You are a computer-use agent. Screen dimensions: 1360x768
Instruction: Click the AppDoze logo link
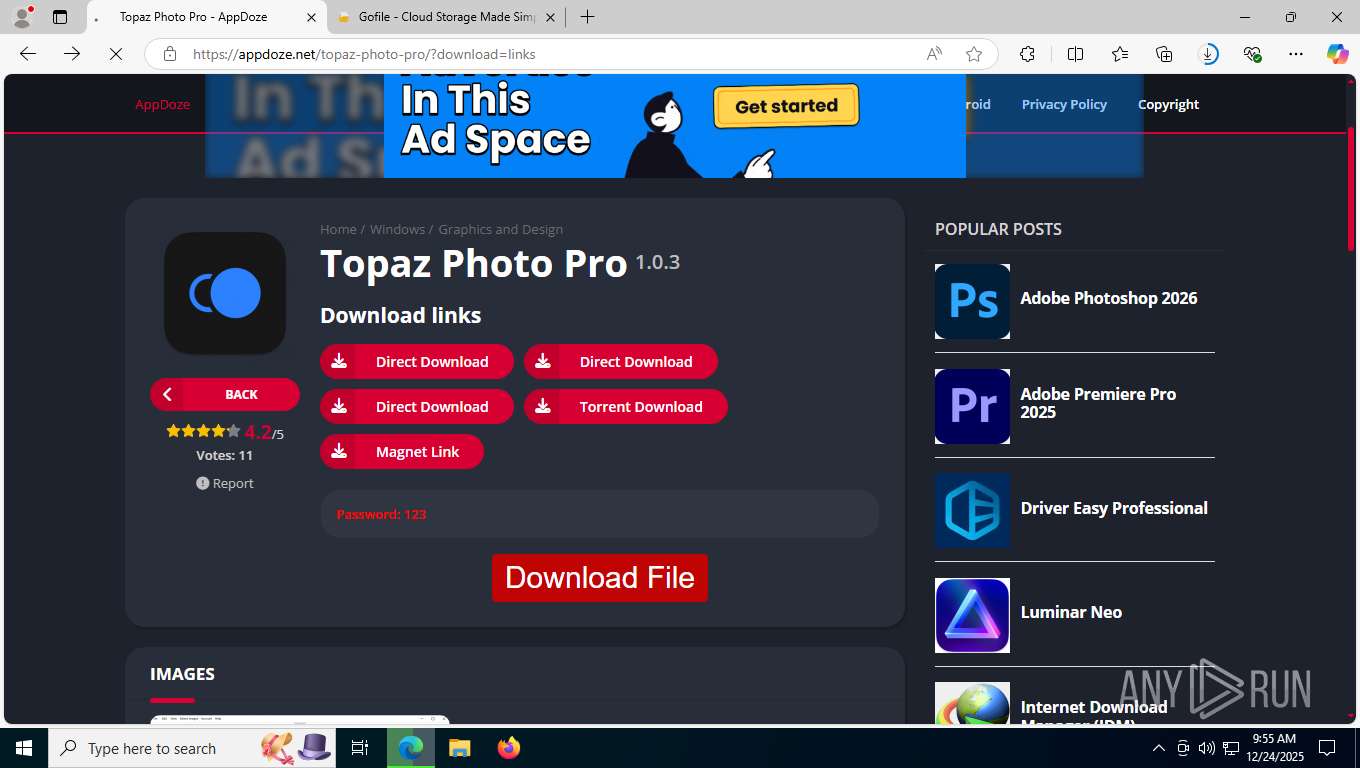coord(162,104)
